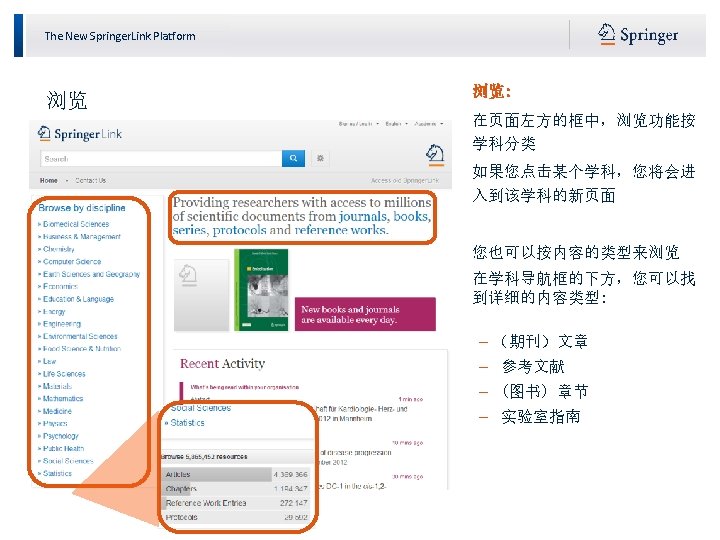Click the 参考文献 bullet text

(x=533, y=366)
